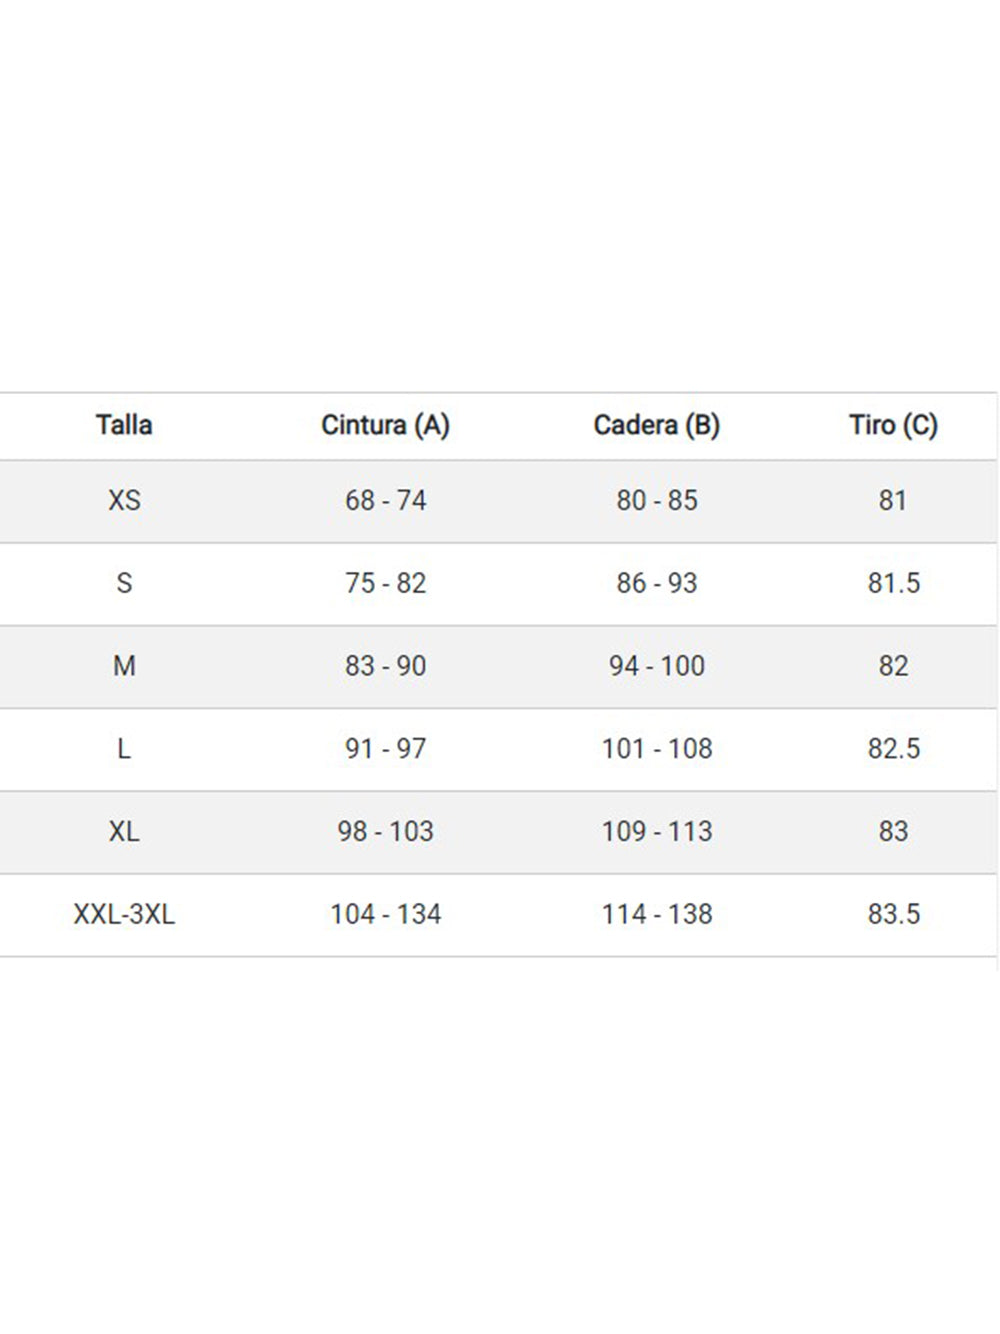
Task: Click the Cadera (B) column header
Action: coord(657,425)
